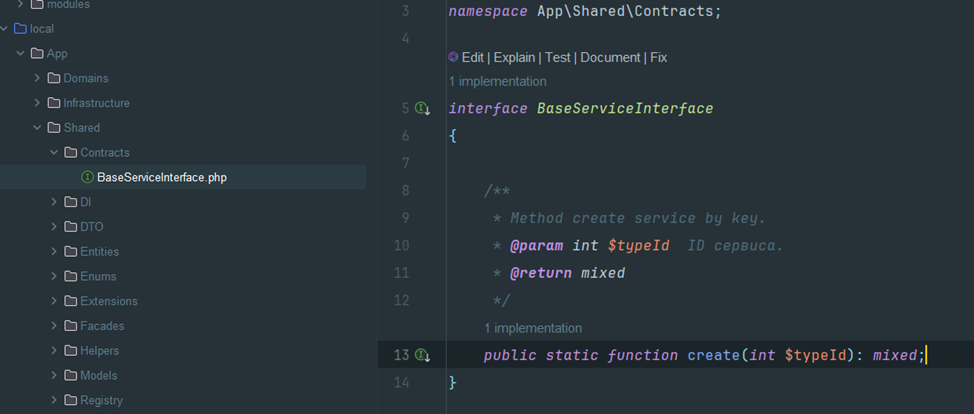The height and width of the screenshot is (414, 974).
Task: Click the Domains folder icon
Action: click(54, 78)
